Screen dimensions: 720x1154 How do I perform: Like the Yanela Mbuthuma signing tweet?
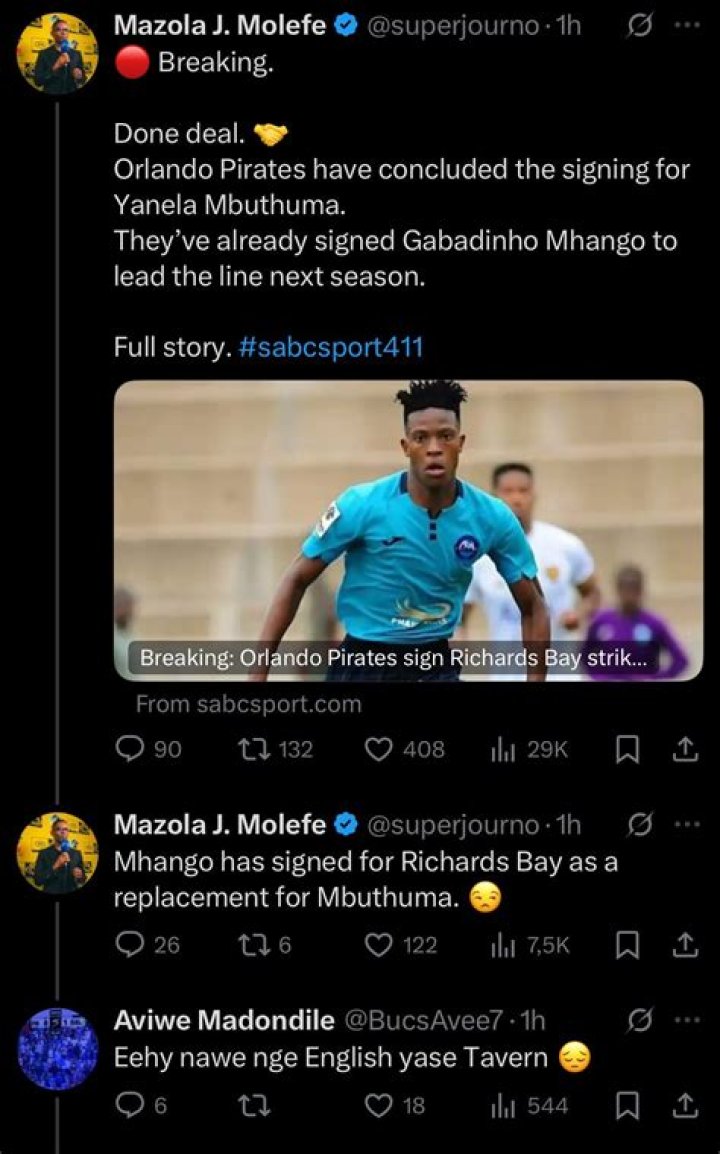coord(379,749)
